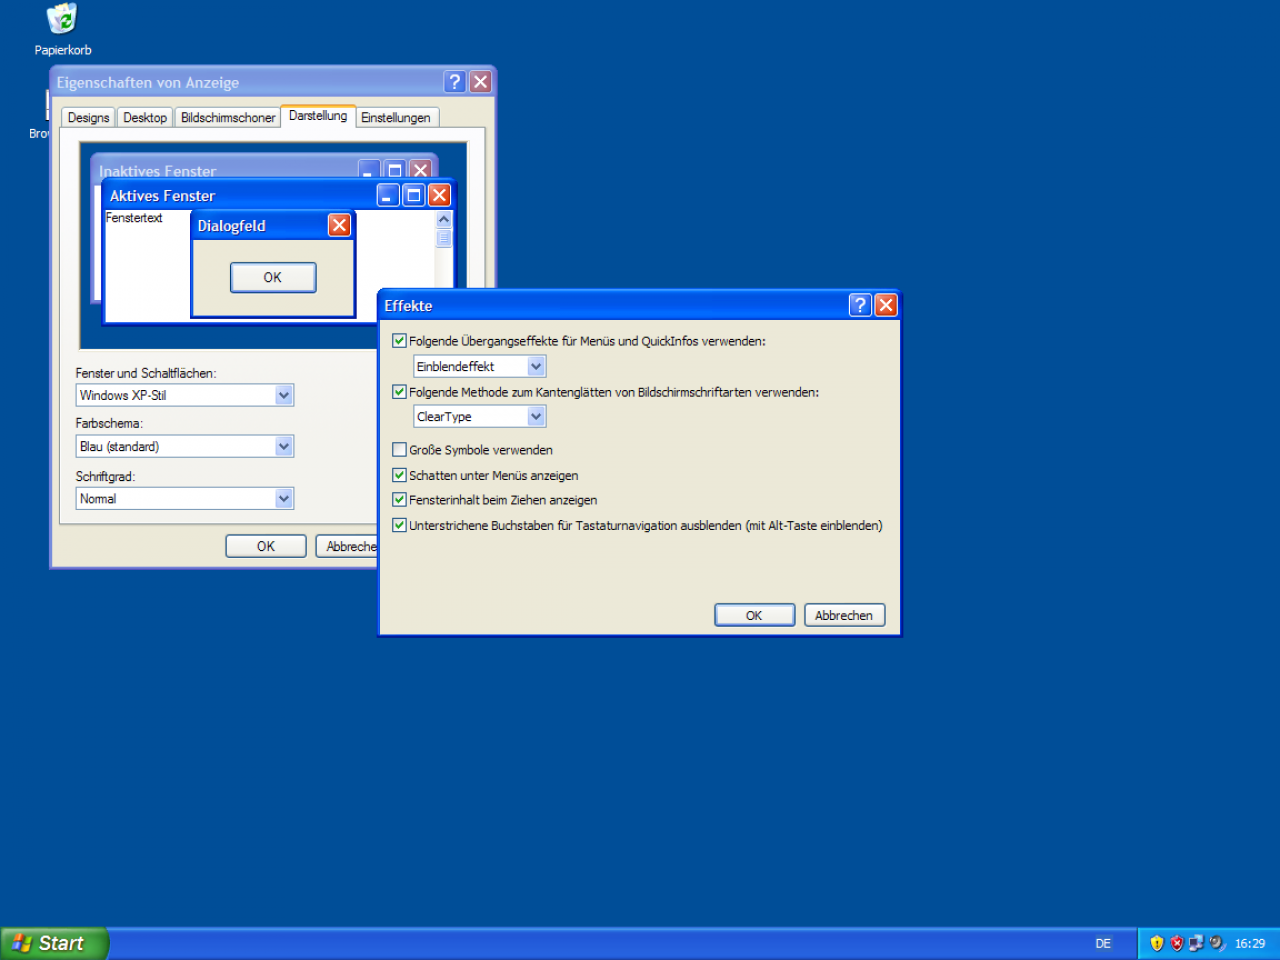This screenshot has width=1280, height=960.
Task: Click the red shield security alert icon
Action: tap(1177, 943)
